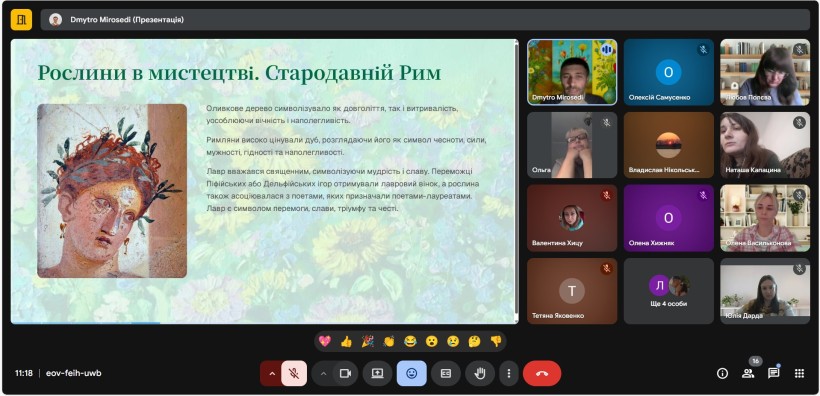Open chat with everyone

click(x=773, y=374)
